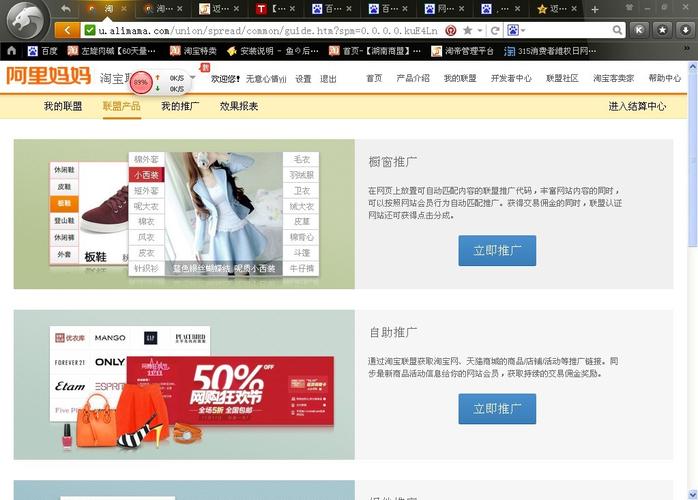Open 进入结算中心 link

pyautogui.click(x=637, y=106)
